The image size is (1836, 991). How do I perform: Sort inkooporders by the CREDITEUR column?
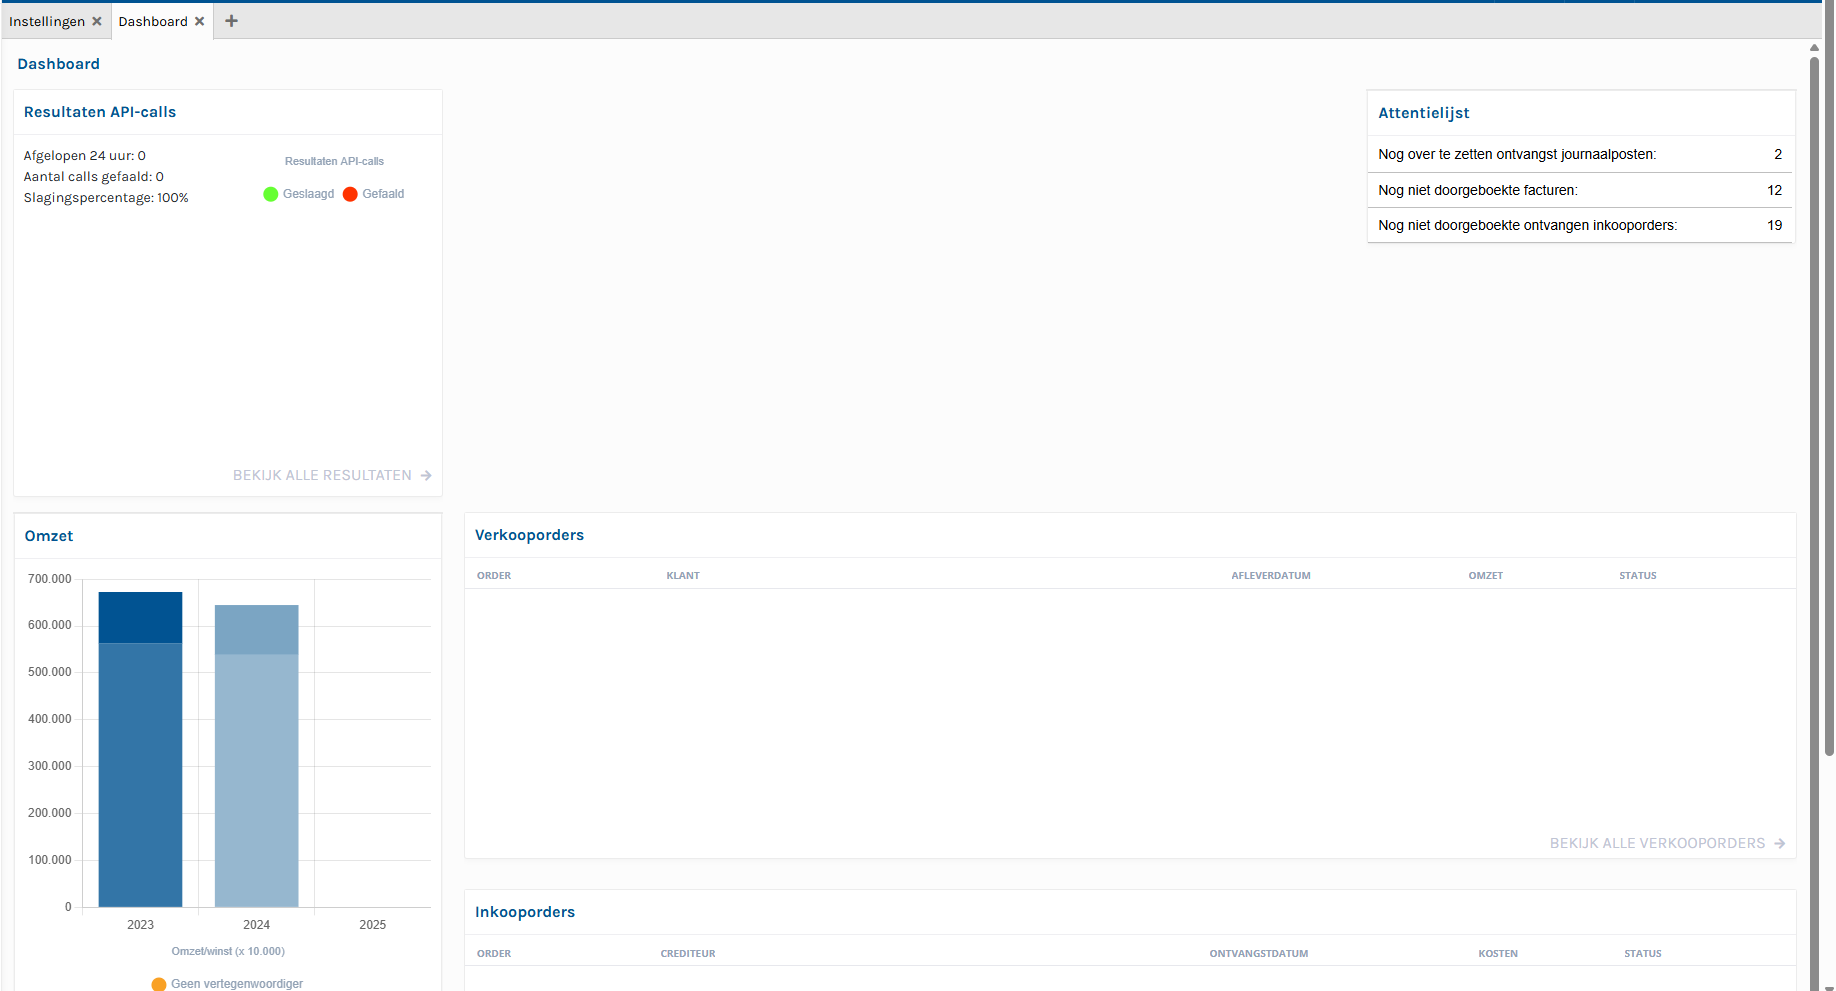click(x=688, y=953)
